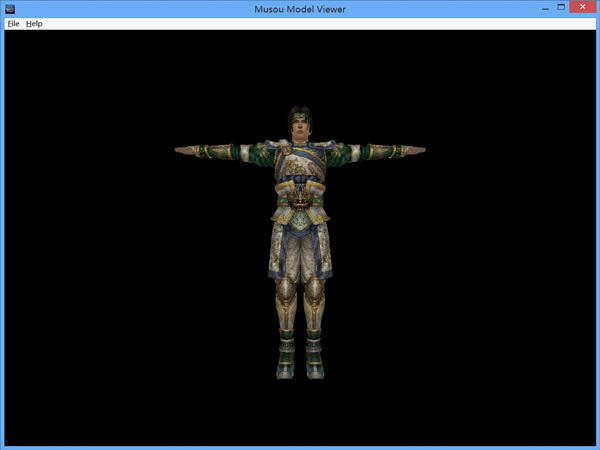Click the golden belt buckle on the model

coord(300,204)
